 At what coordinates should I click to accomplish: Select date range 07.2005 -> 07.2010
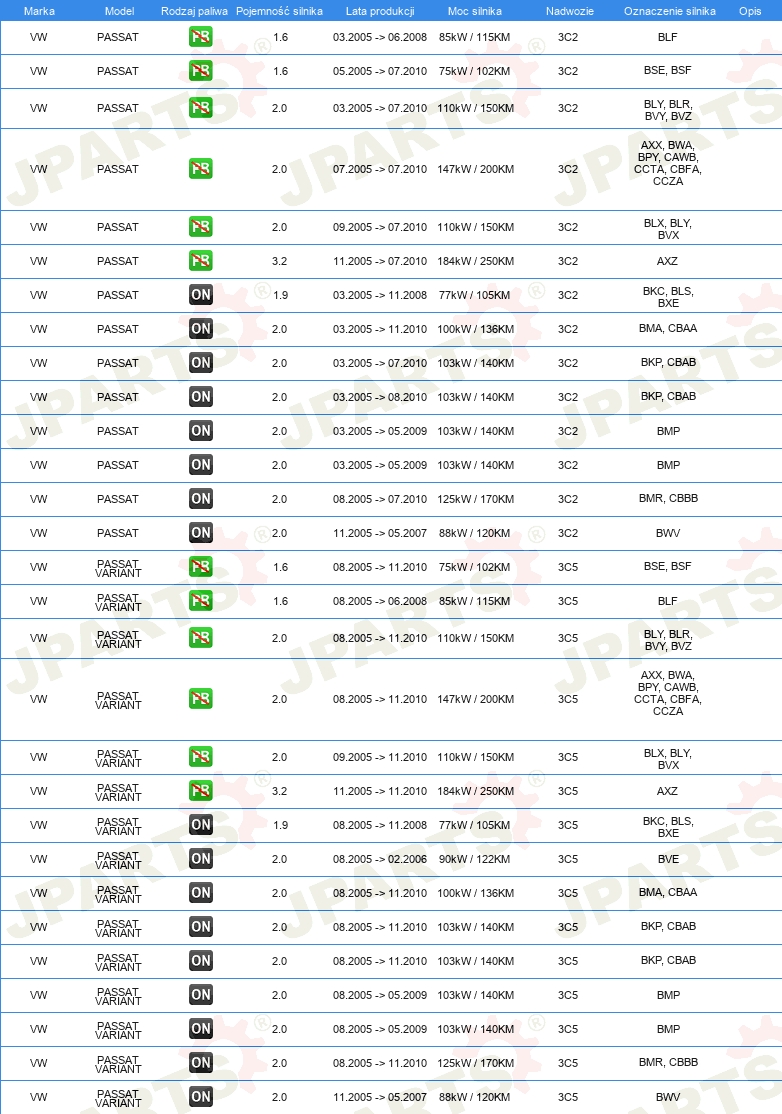tap(380, 169)
